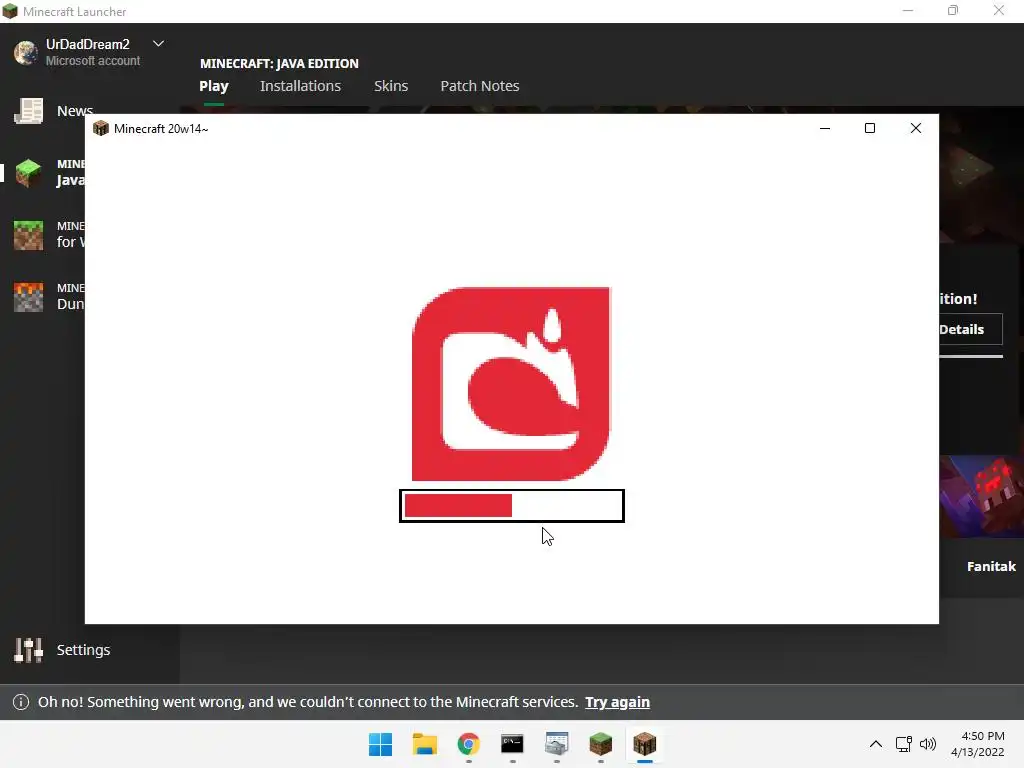Switch to the Installations tab
Screen dimensions: 1024x768
300,86
